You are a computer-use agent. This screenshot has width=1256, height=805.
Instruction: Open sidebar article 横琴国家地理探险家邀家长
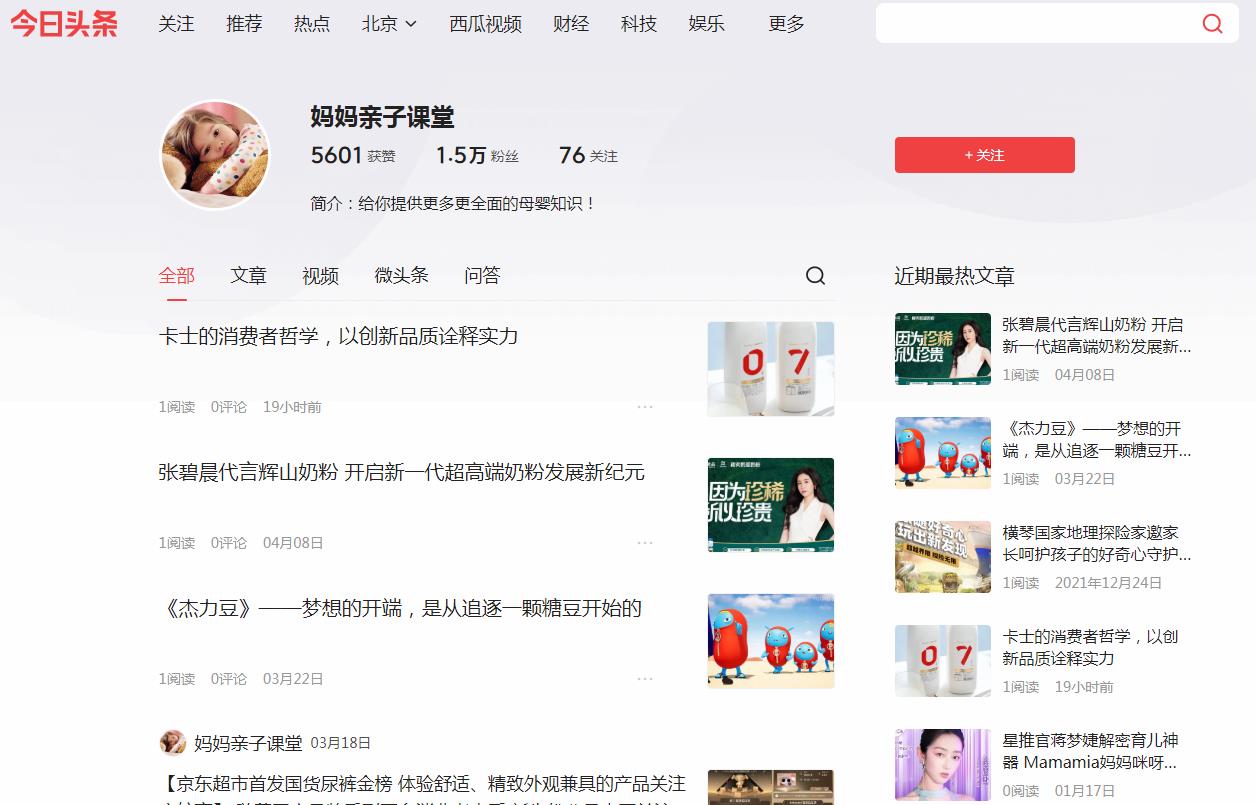[x=1097, y=544]
